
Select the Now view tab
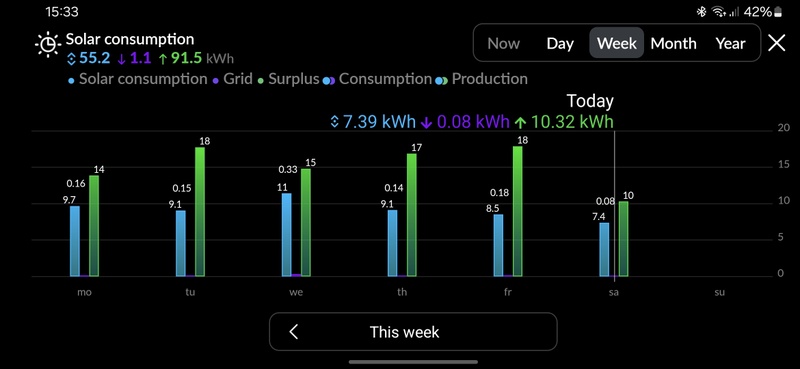tap(503, 43)
